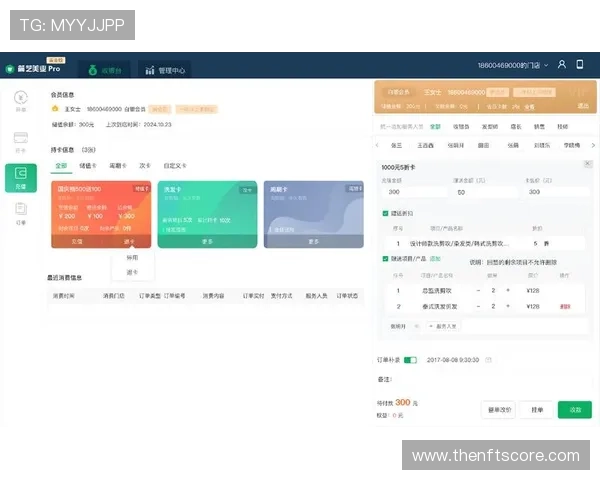This screenshot has width=600, height=480.
Task: Click the 充值金额 input showing 300
Action: click(x=414, y=192)
